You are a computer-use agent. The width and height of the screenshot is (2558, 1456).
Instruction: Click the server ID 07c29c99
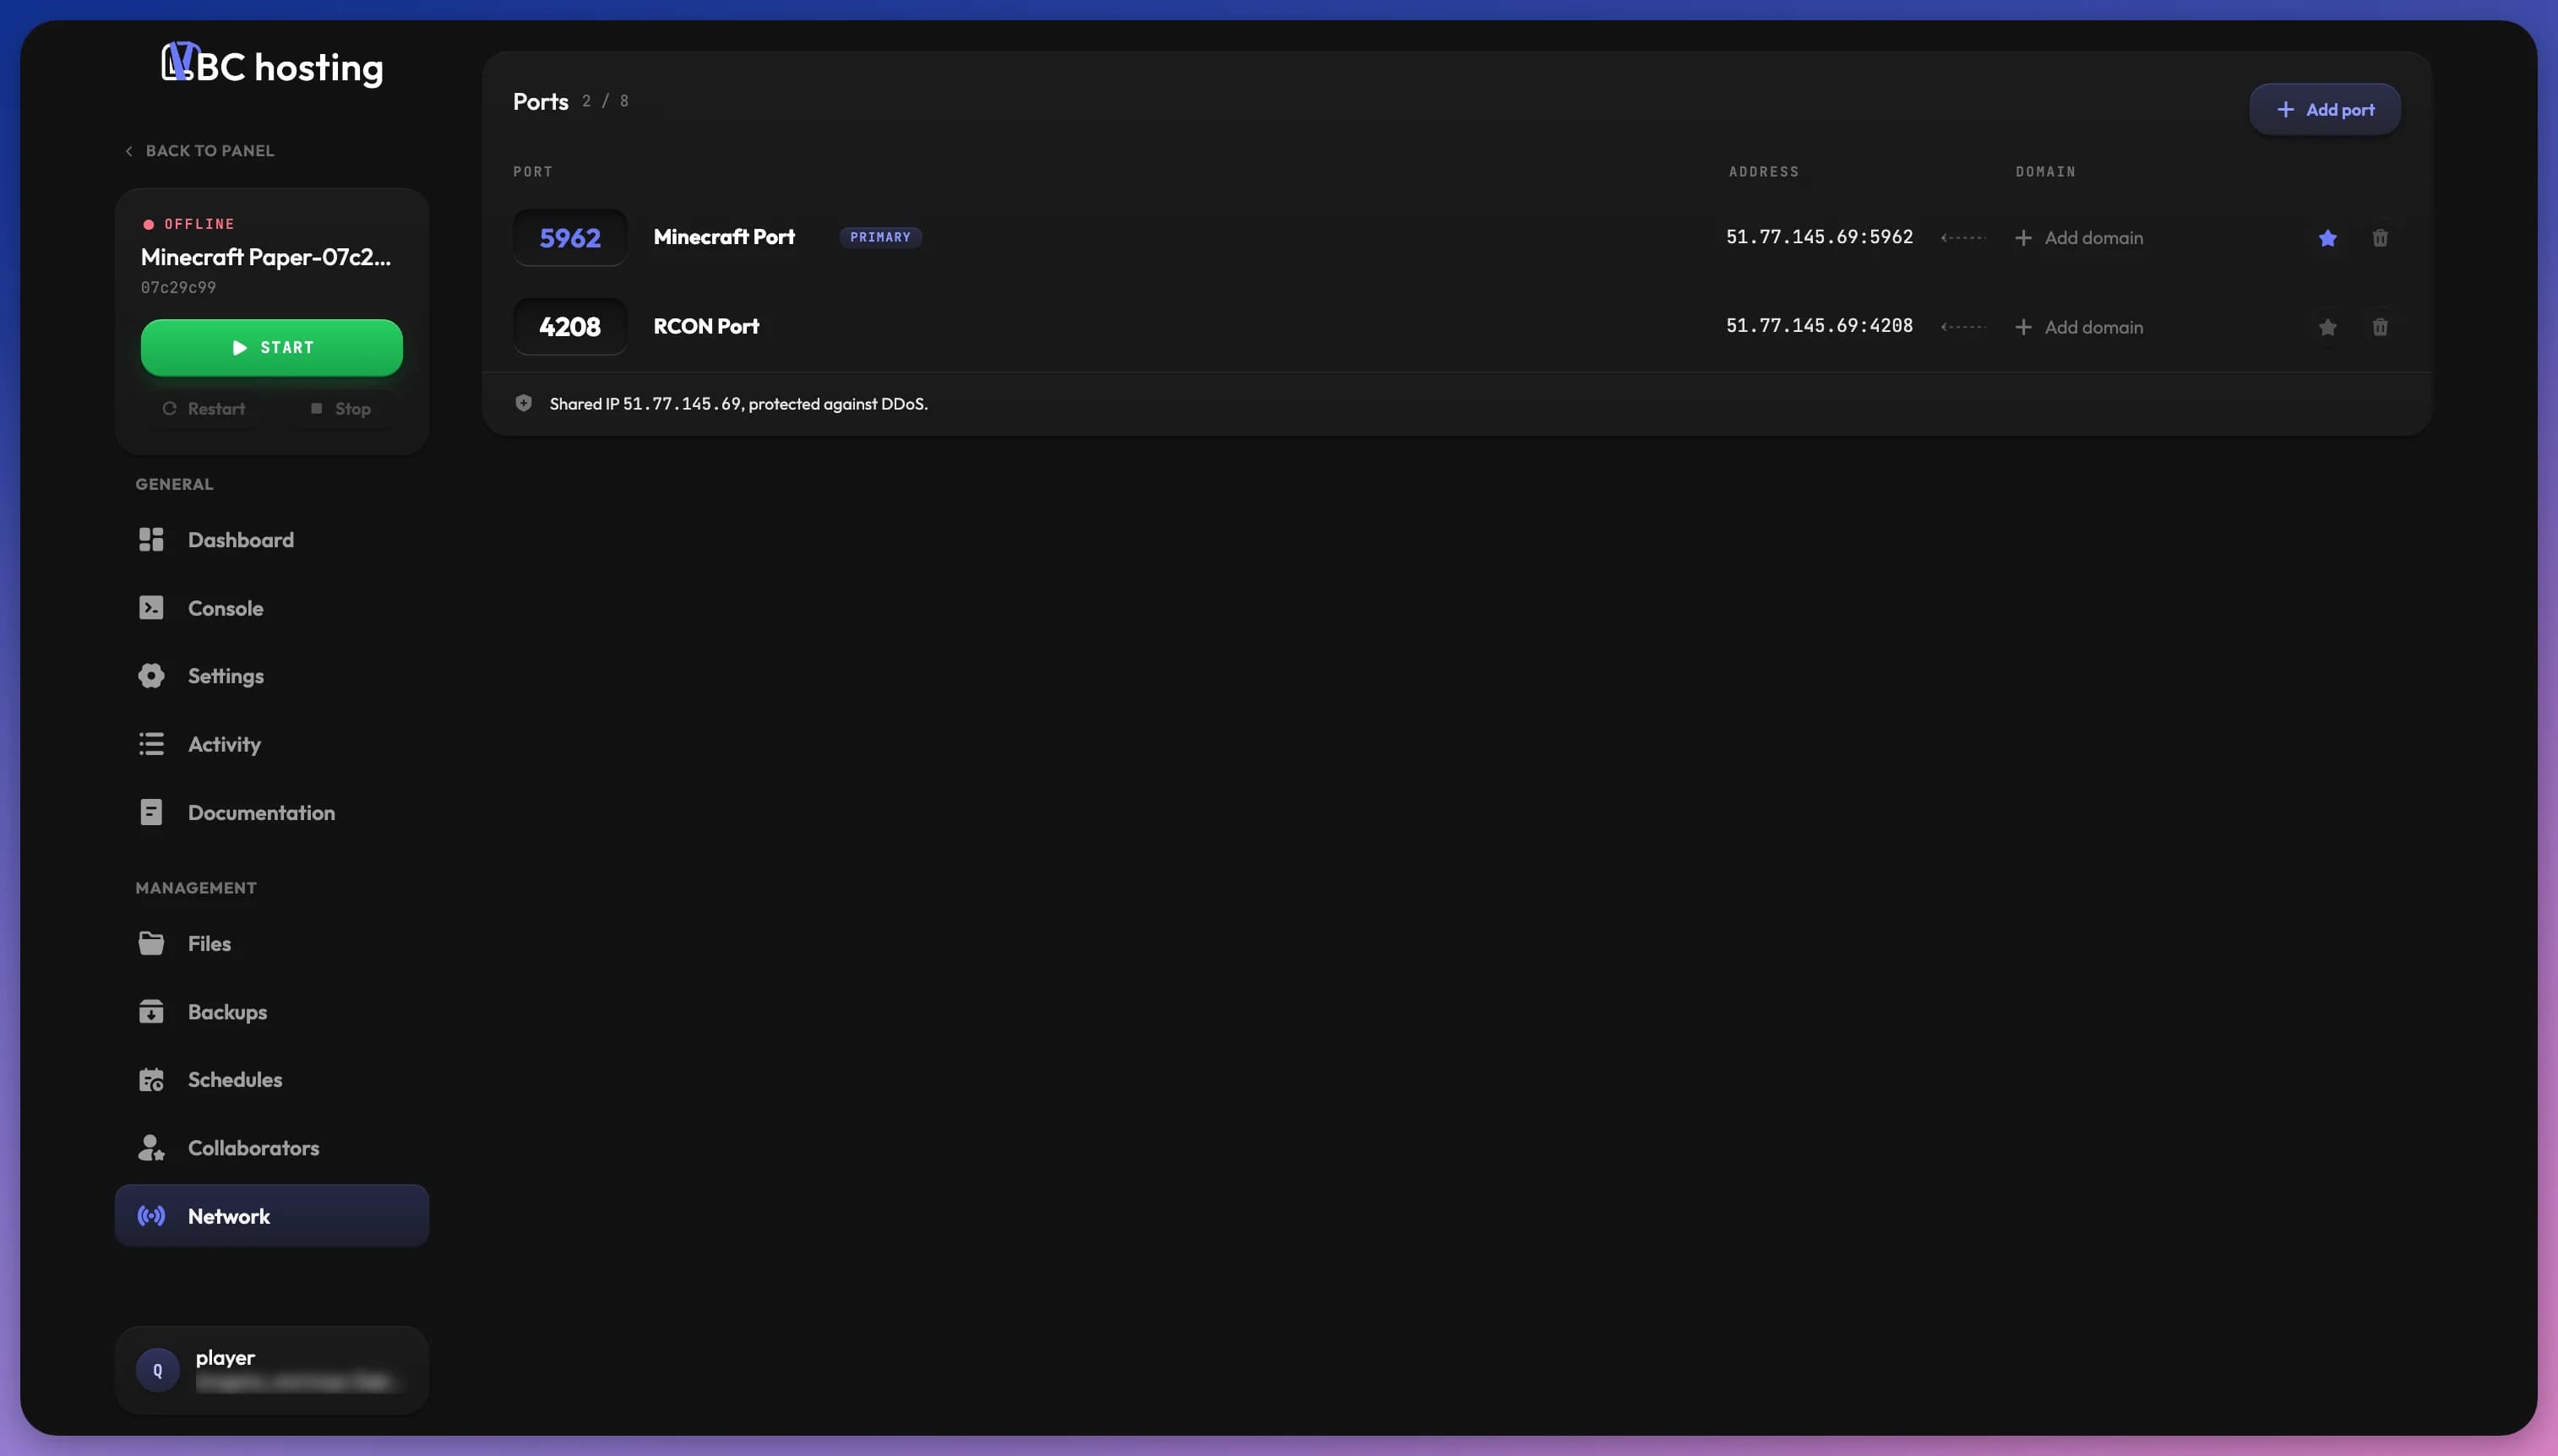pyautogui.click(x=178, y=287)
